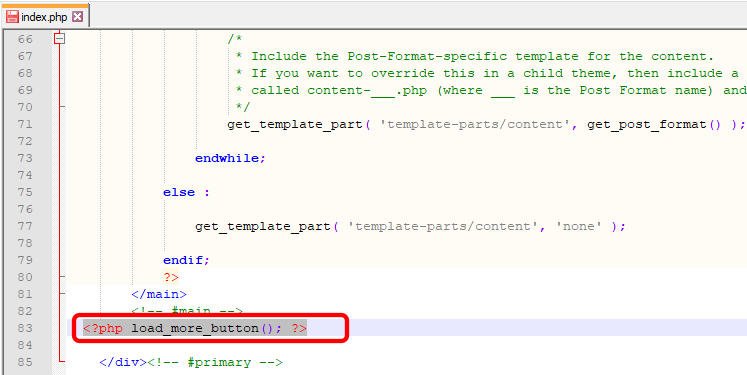Screen dimensions: 747x375
Task: Click the closing main tag on line 81
Action: click(159, 294)
